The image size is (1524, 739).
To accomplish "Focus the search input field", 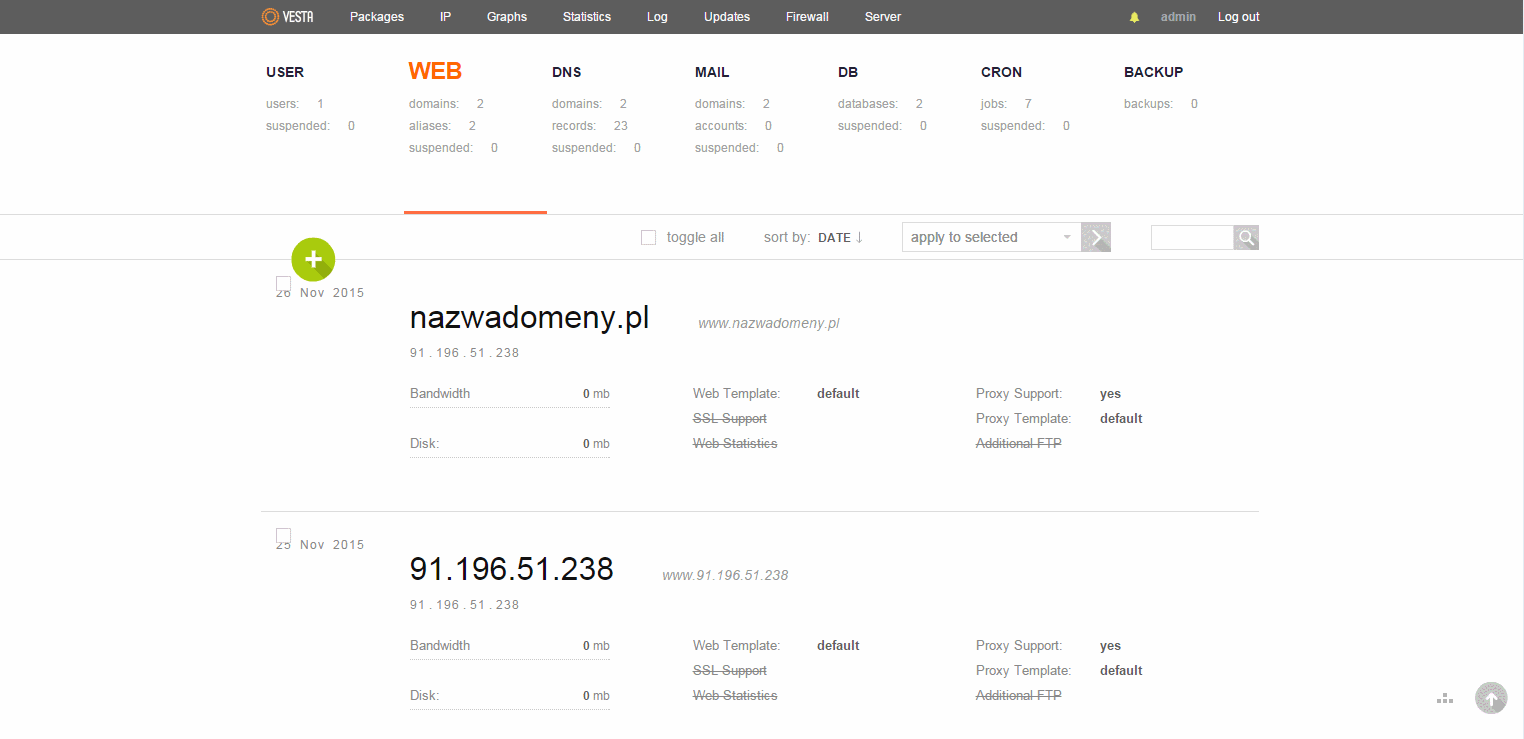I will click(x=1192, y=237).
